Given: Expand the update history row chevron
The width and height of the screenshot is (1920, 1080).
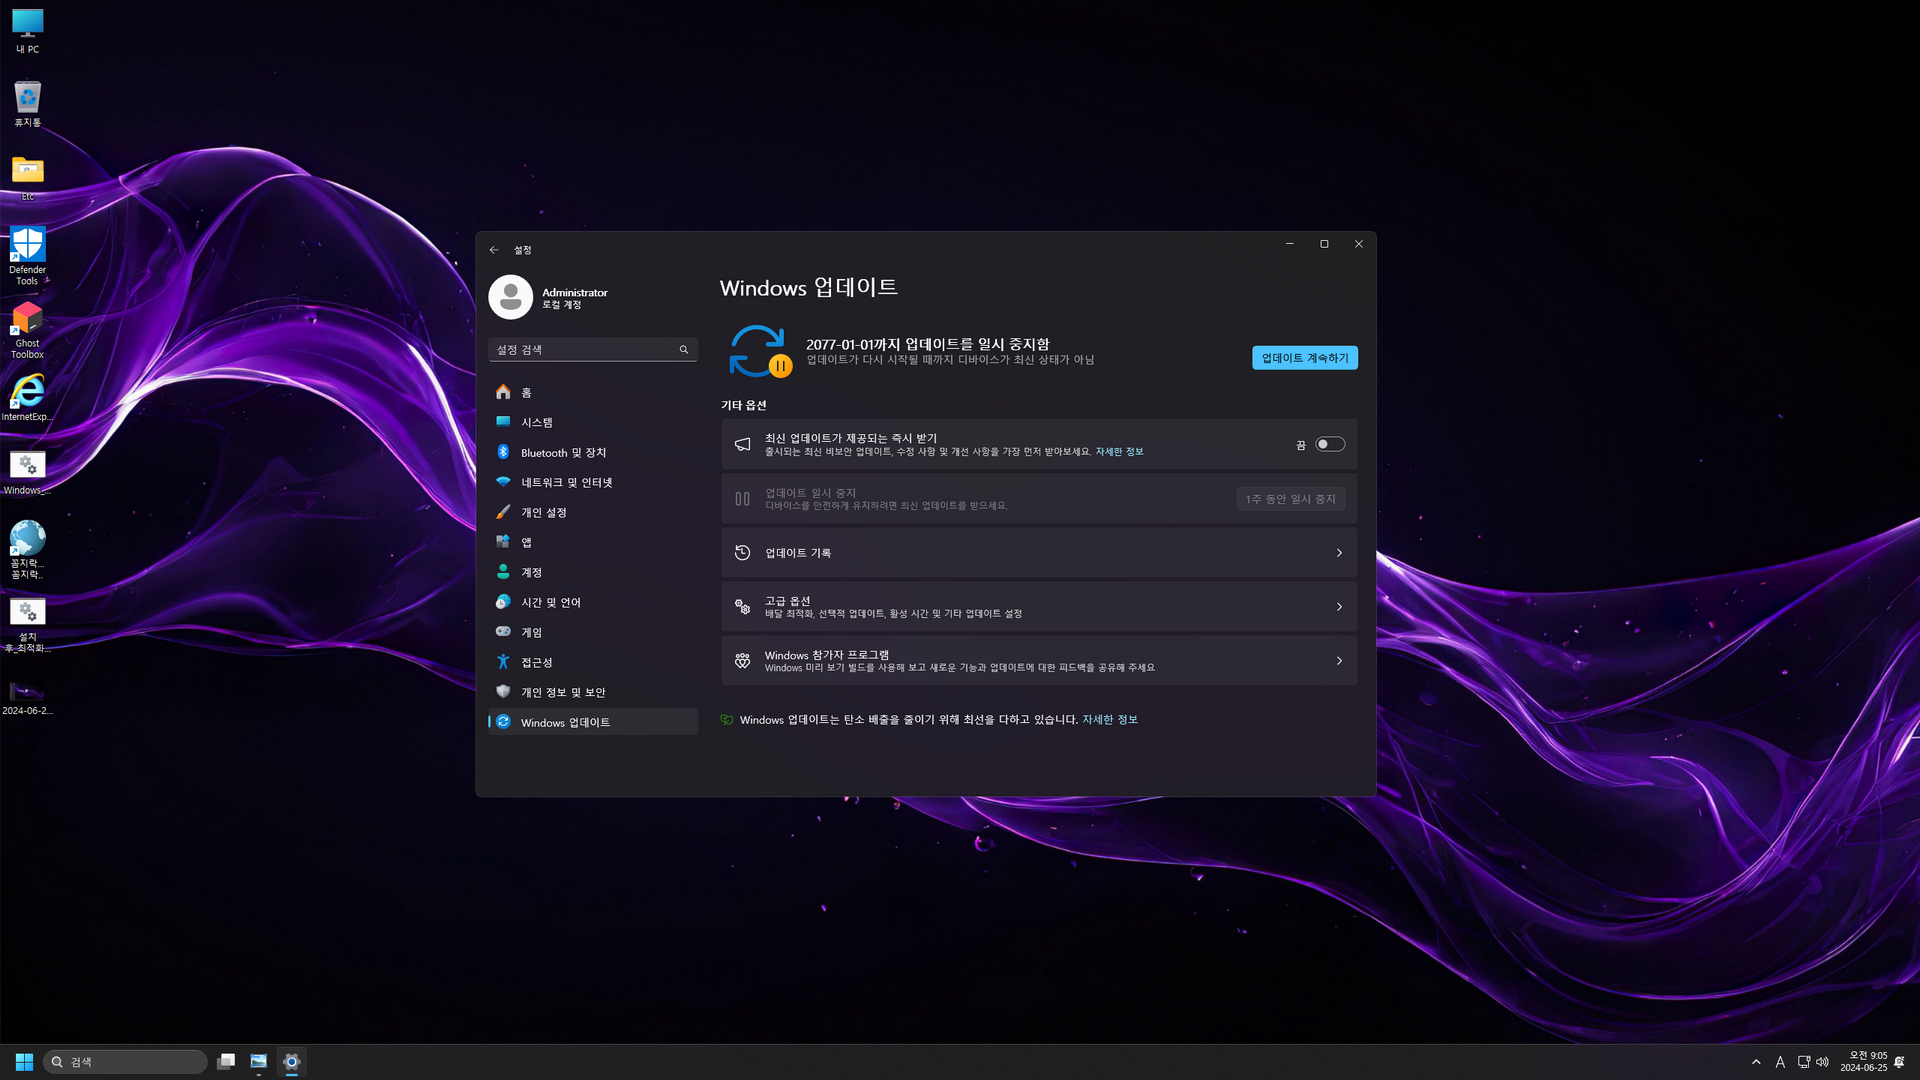Looking at the screenshot, I should [x=1339, y=553].
